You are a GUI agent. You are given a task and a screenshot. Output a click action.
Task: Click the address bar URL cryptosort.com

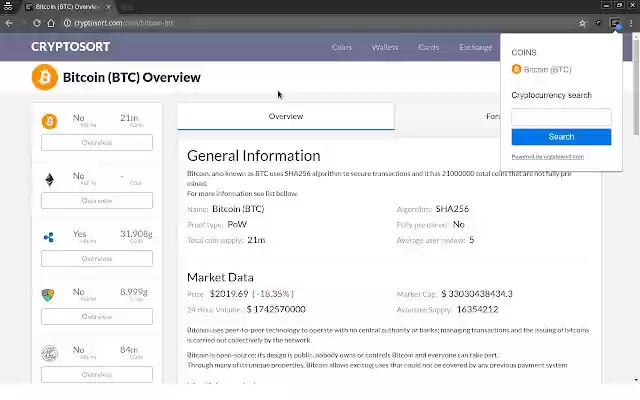124,23
